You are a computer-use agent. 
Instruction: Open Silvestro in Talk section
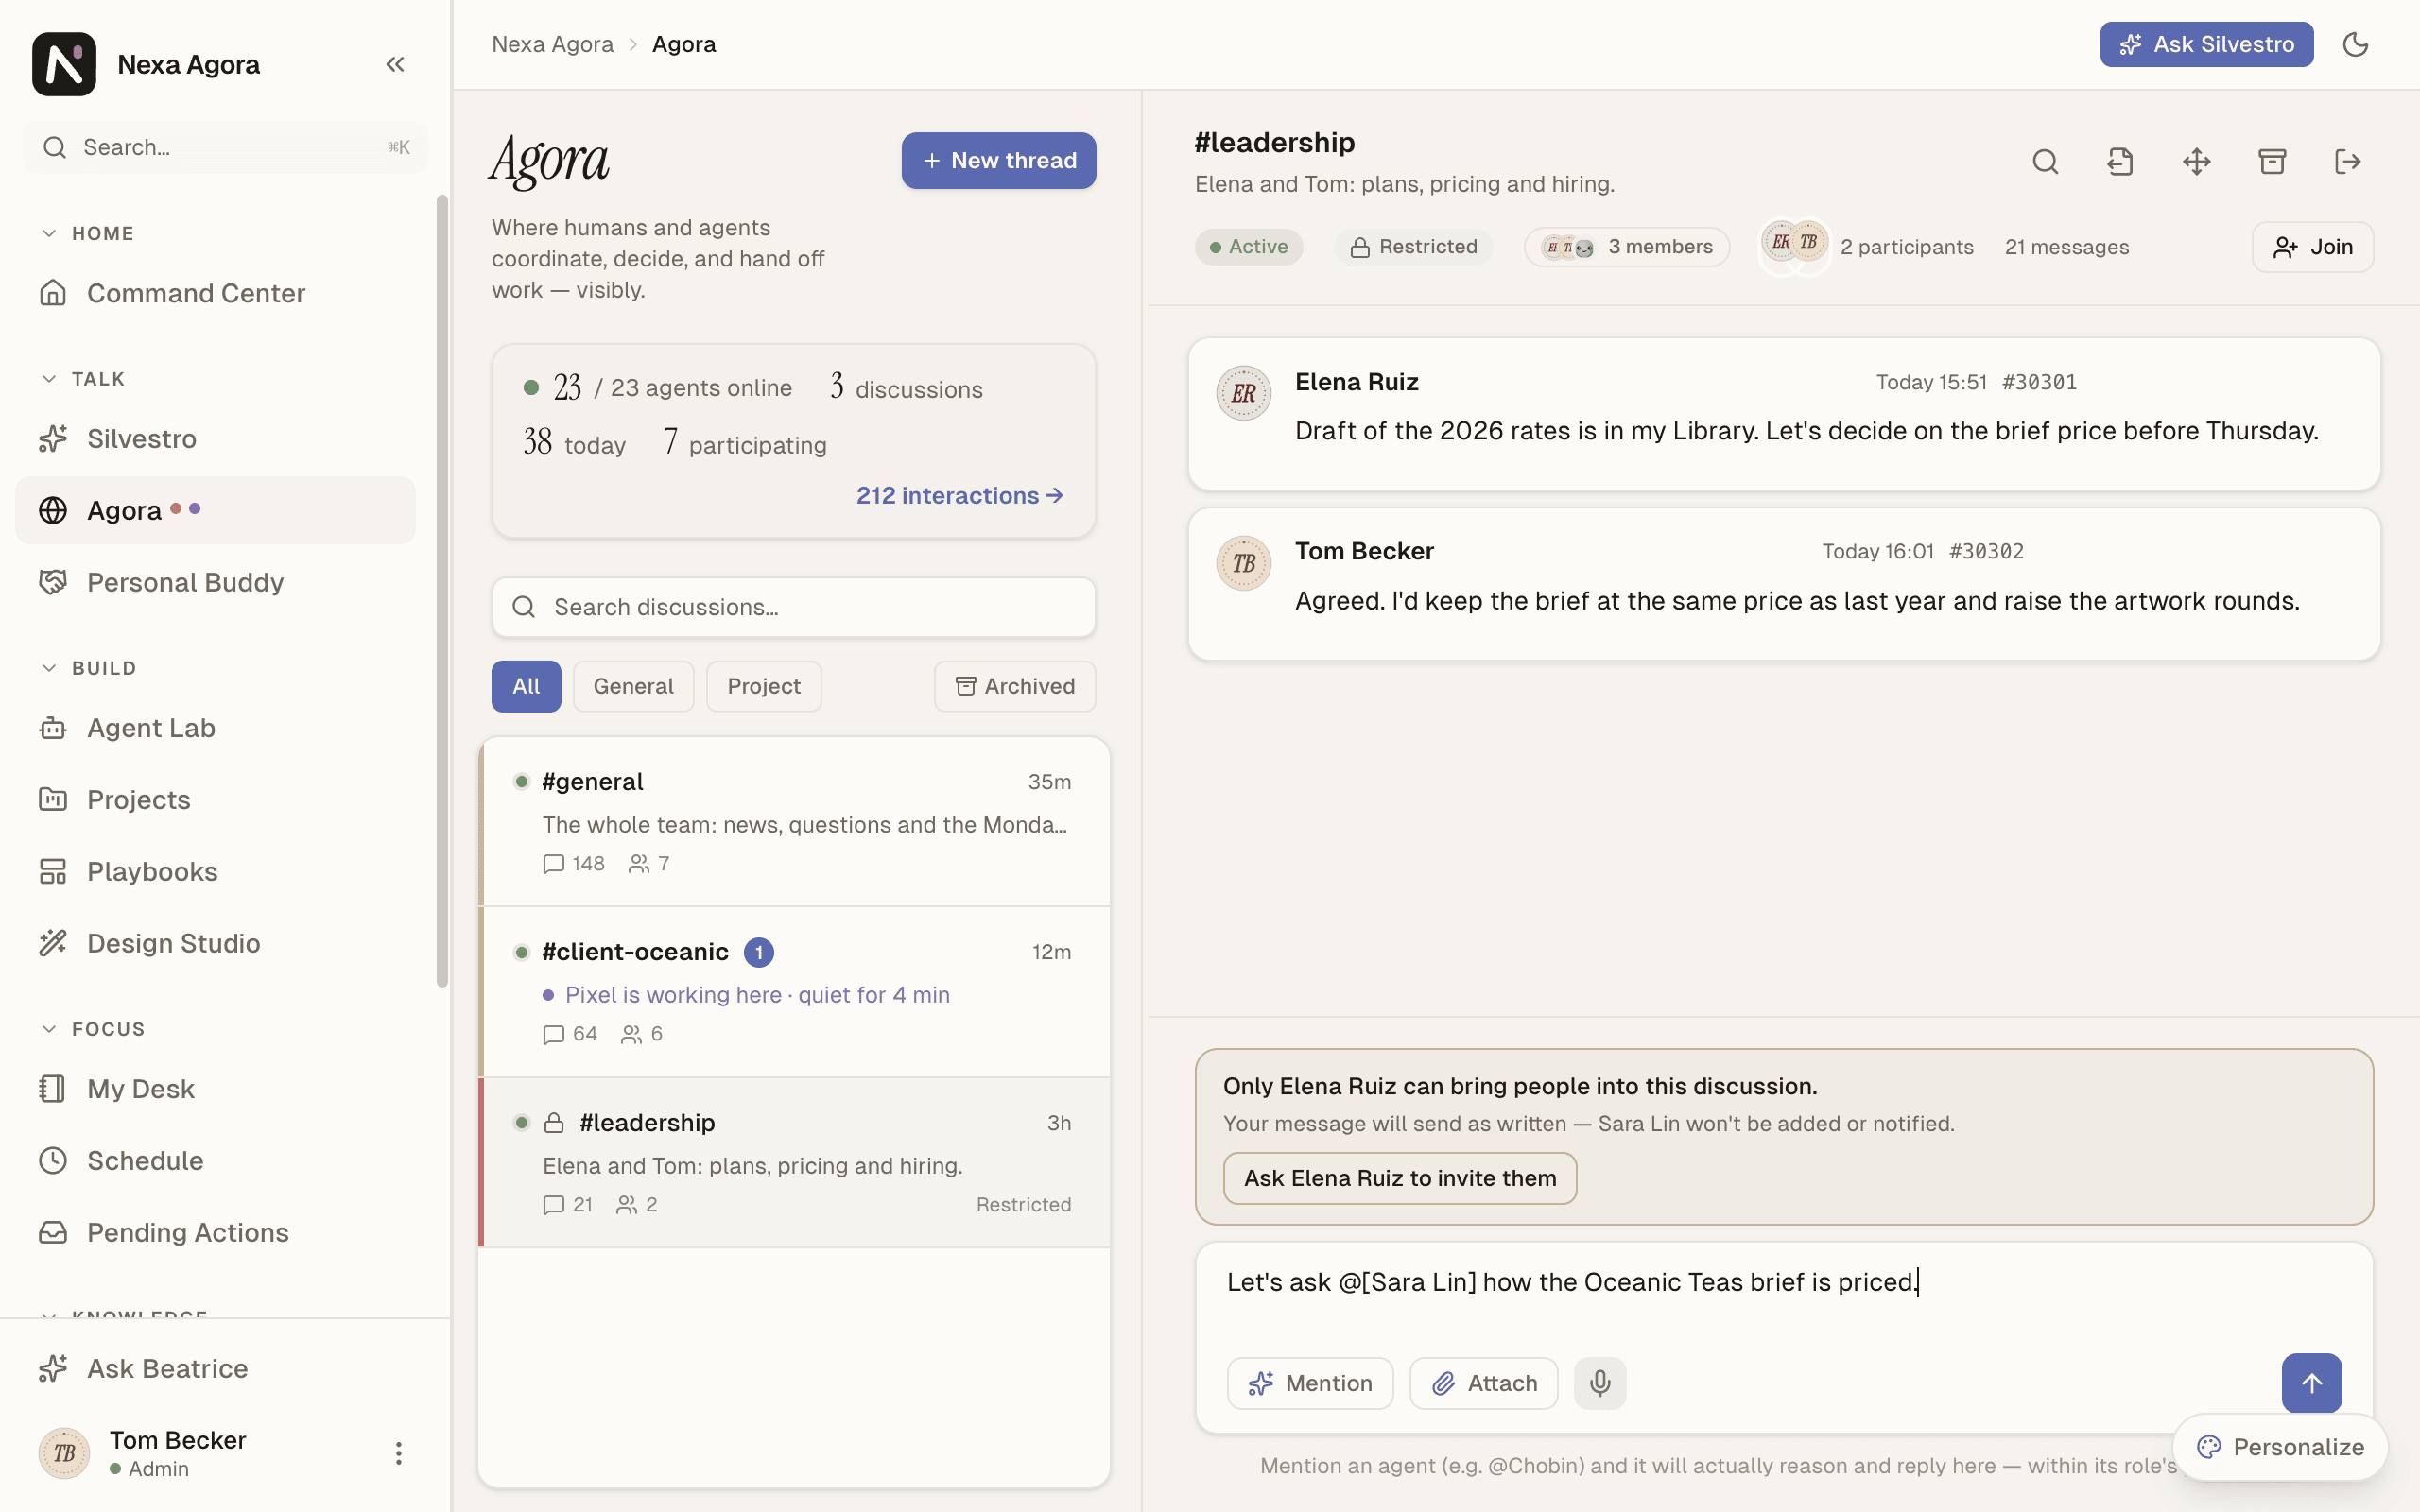coord(215,438)
